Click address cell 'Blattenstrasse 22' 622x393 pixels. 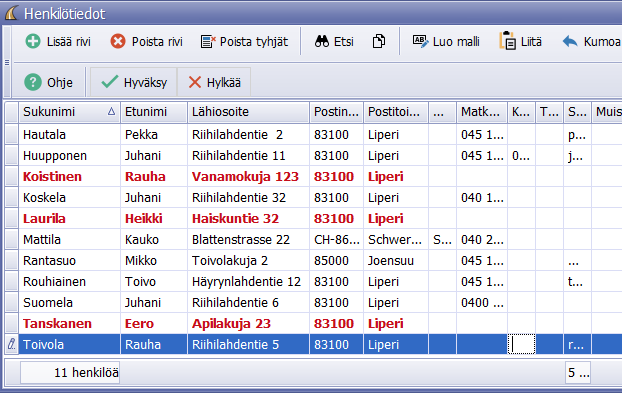click(248, 240)
